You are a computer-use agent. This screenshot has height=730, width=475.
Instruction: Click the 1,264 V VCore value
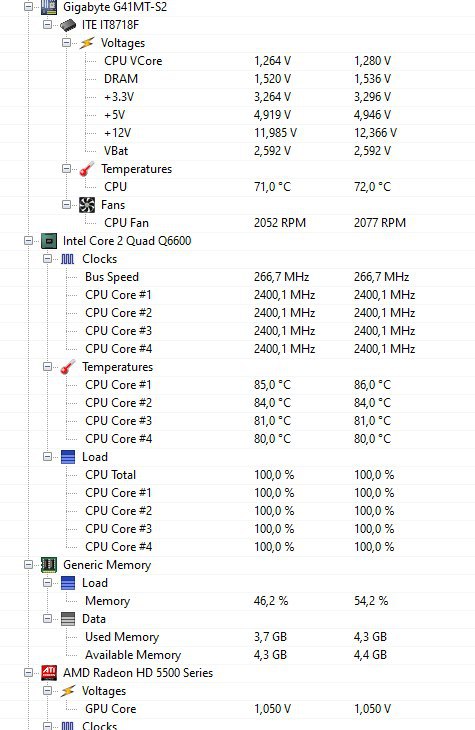[272, 61]
